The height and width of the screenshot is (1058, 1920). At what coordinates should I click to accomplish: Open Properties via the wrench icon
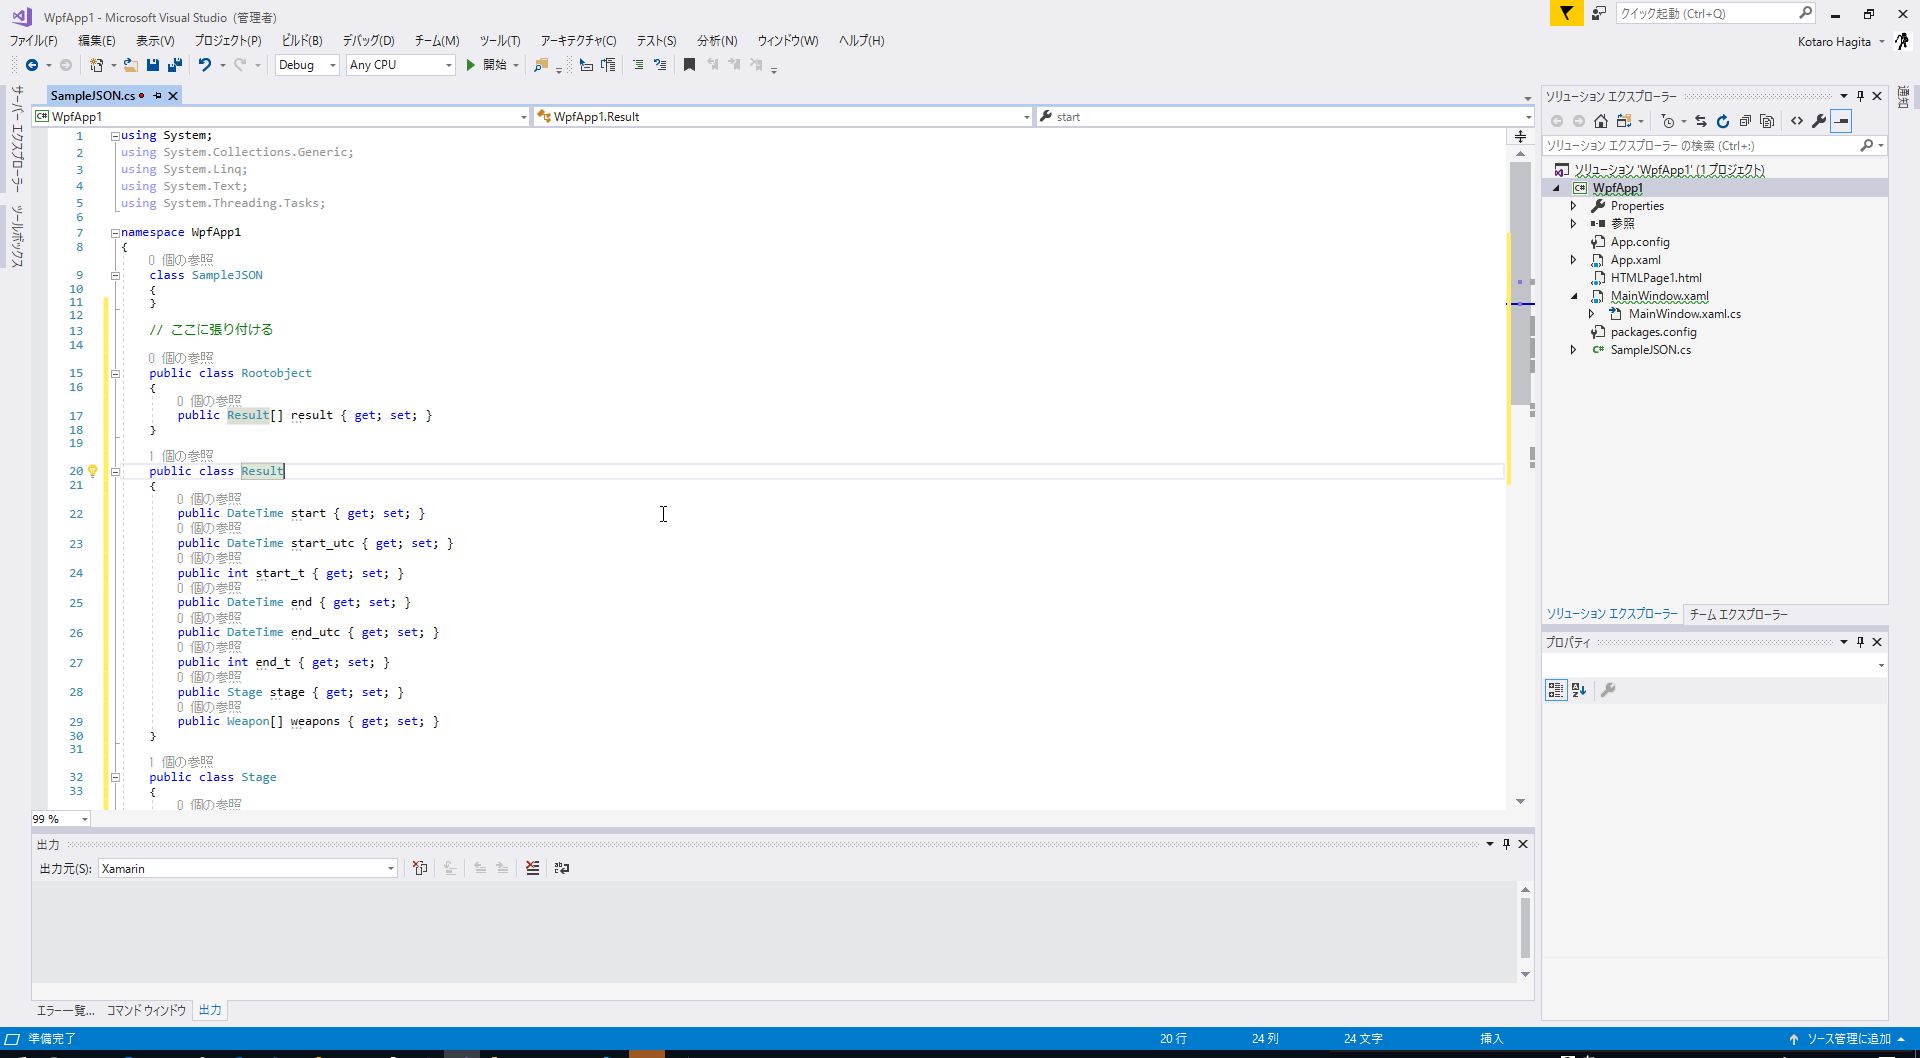tap(1820, 121)
